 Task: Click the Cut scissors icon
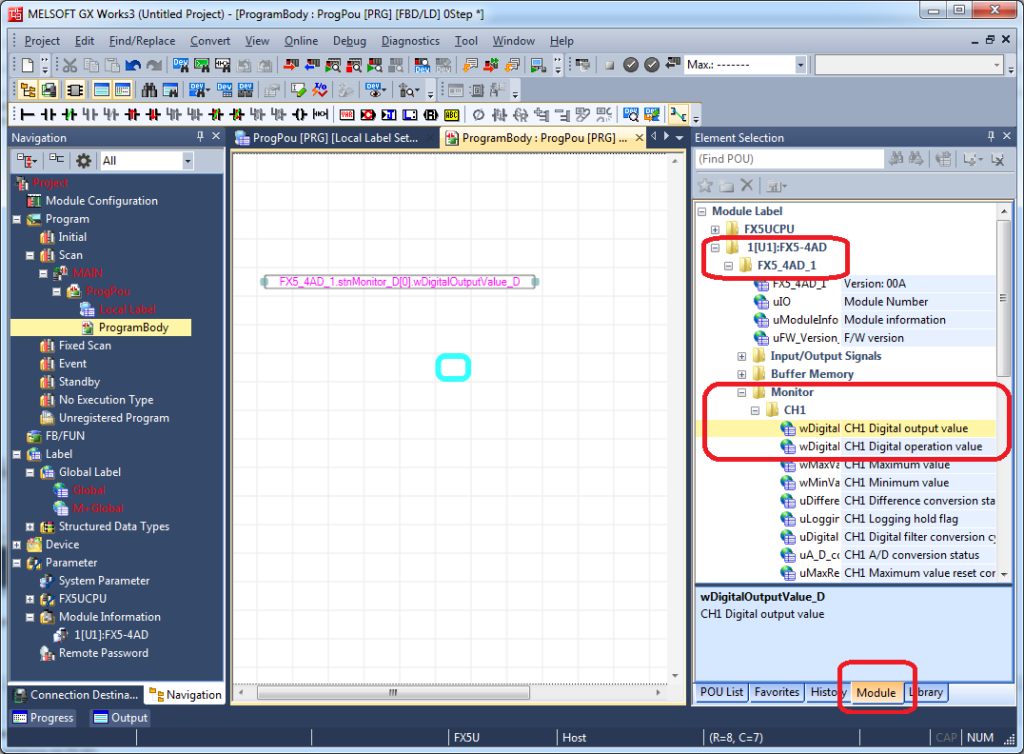[70, 65]
